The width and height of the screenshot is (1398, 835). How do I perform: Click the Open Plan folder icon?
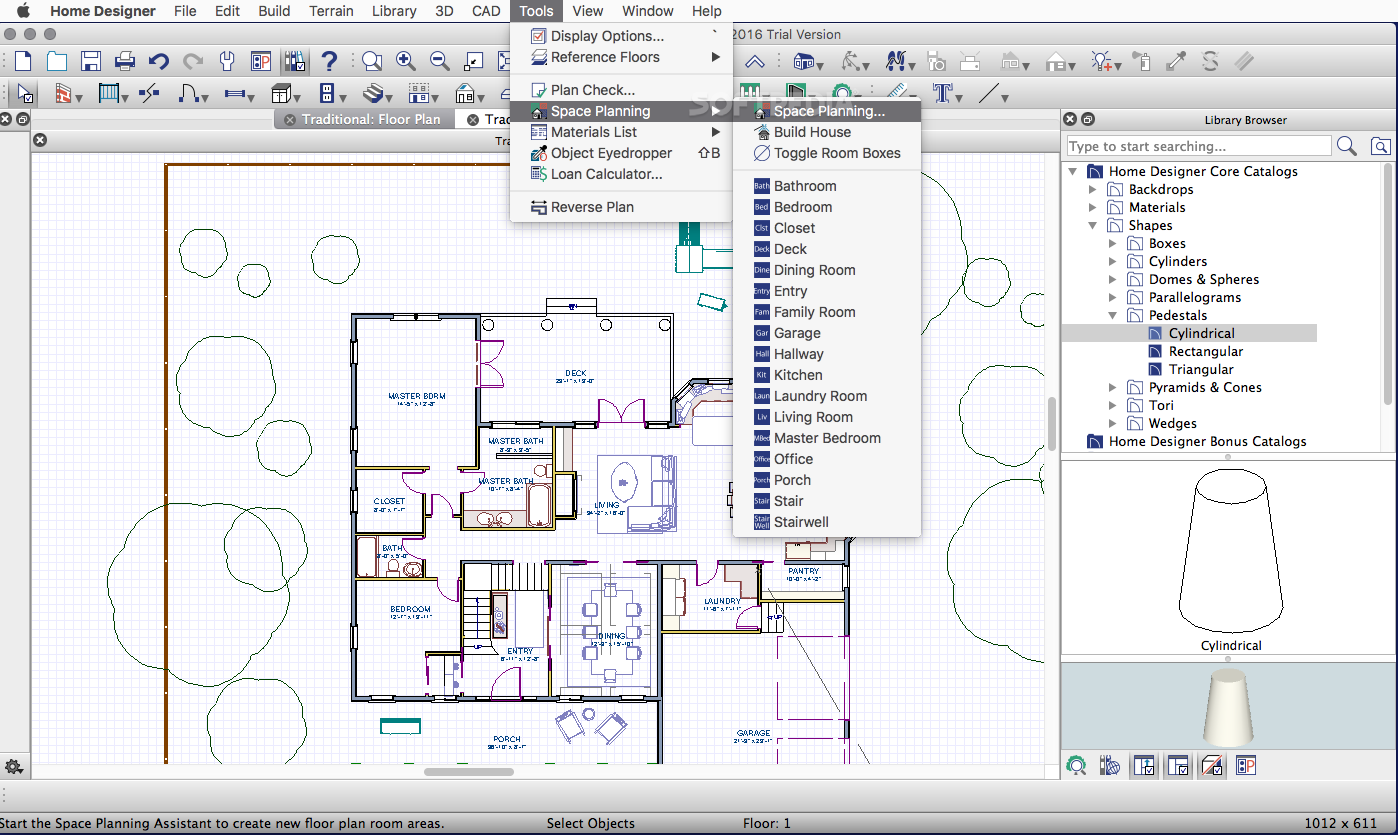click(57, 61)
